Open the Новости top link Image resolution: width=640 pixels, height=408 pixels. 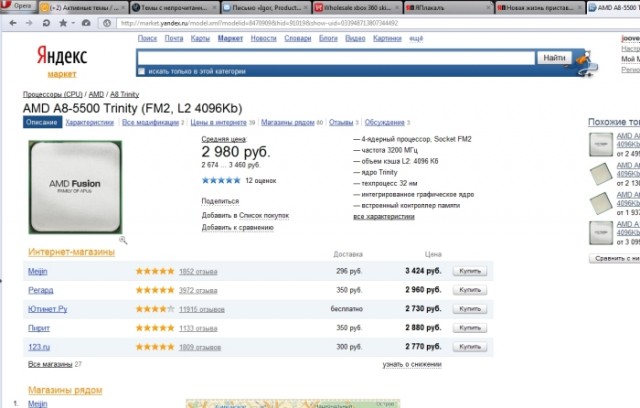[263, 38]
